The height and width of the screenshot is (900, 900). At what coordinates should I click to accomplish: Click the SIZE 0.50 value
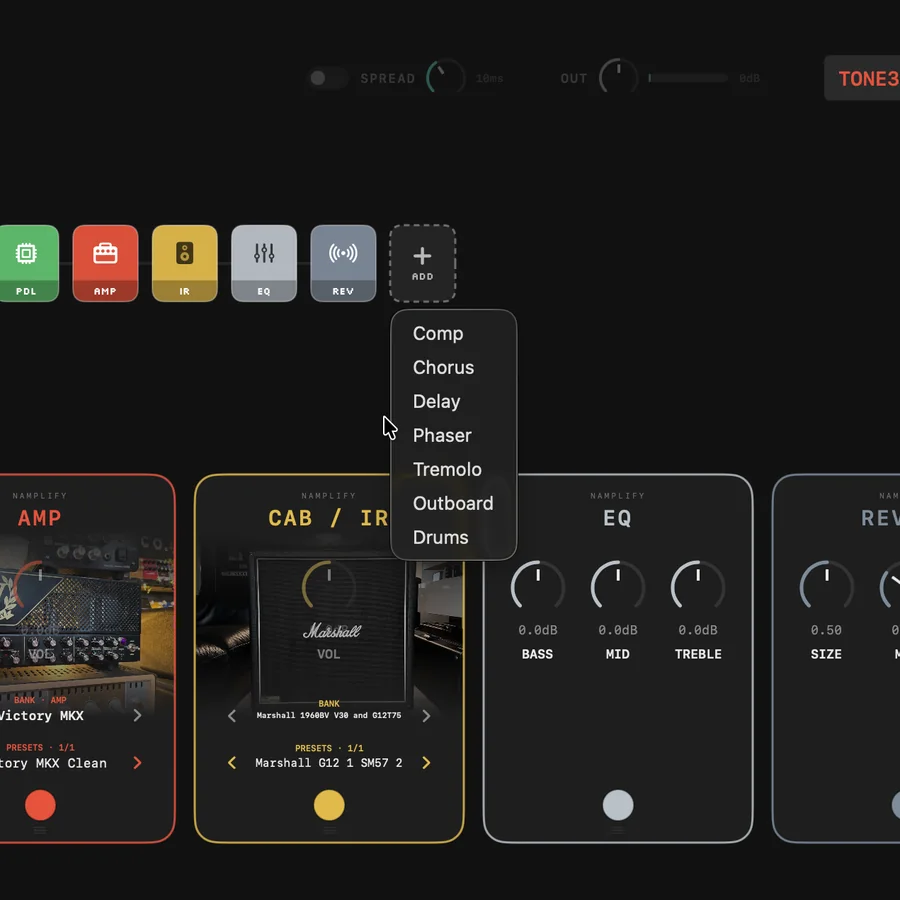coord(827,630)
